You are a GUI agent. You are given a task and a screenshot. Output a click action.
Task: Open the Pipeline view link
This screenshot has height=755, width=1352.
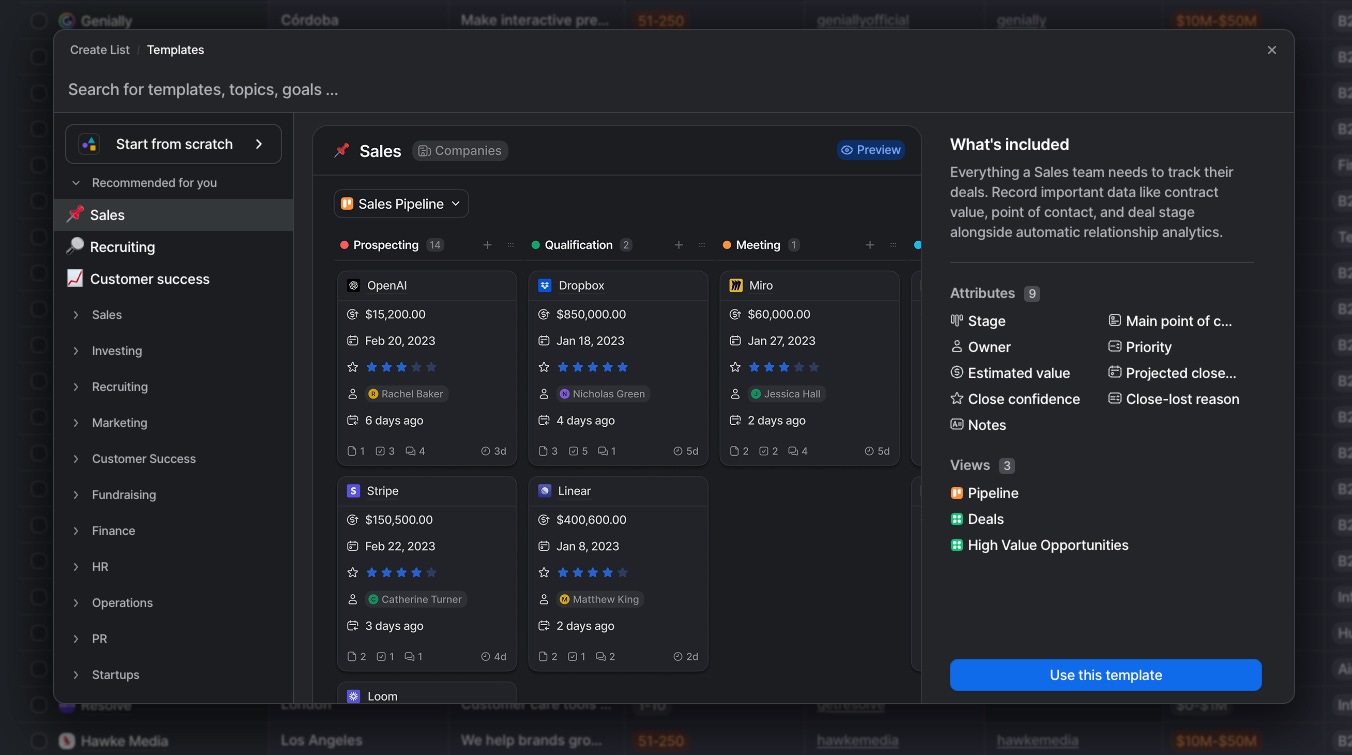993,493
